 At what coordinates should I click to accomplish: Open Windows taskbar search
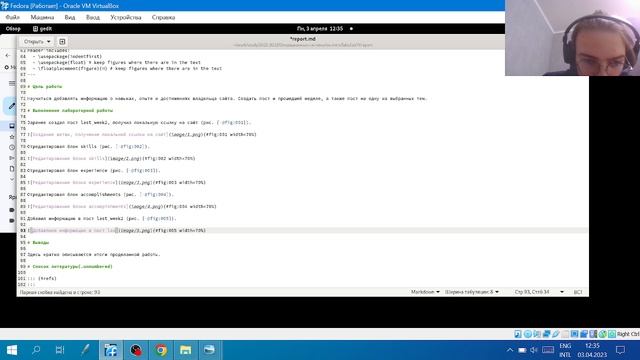point(36,350)
